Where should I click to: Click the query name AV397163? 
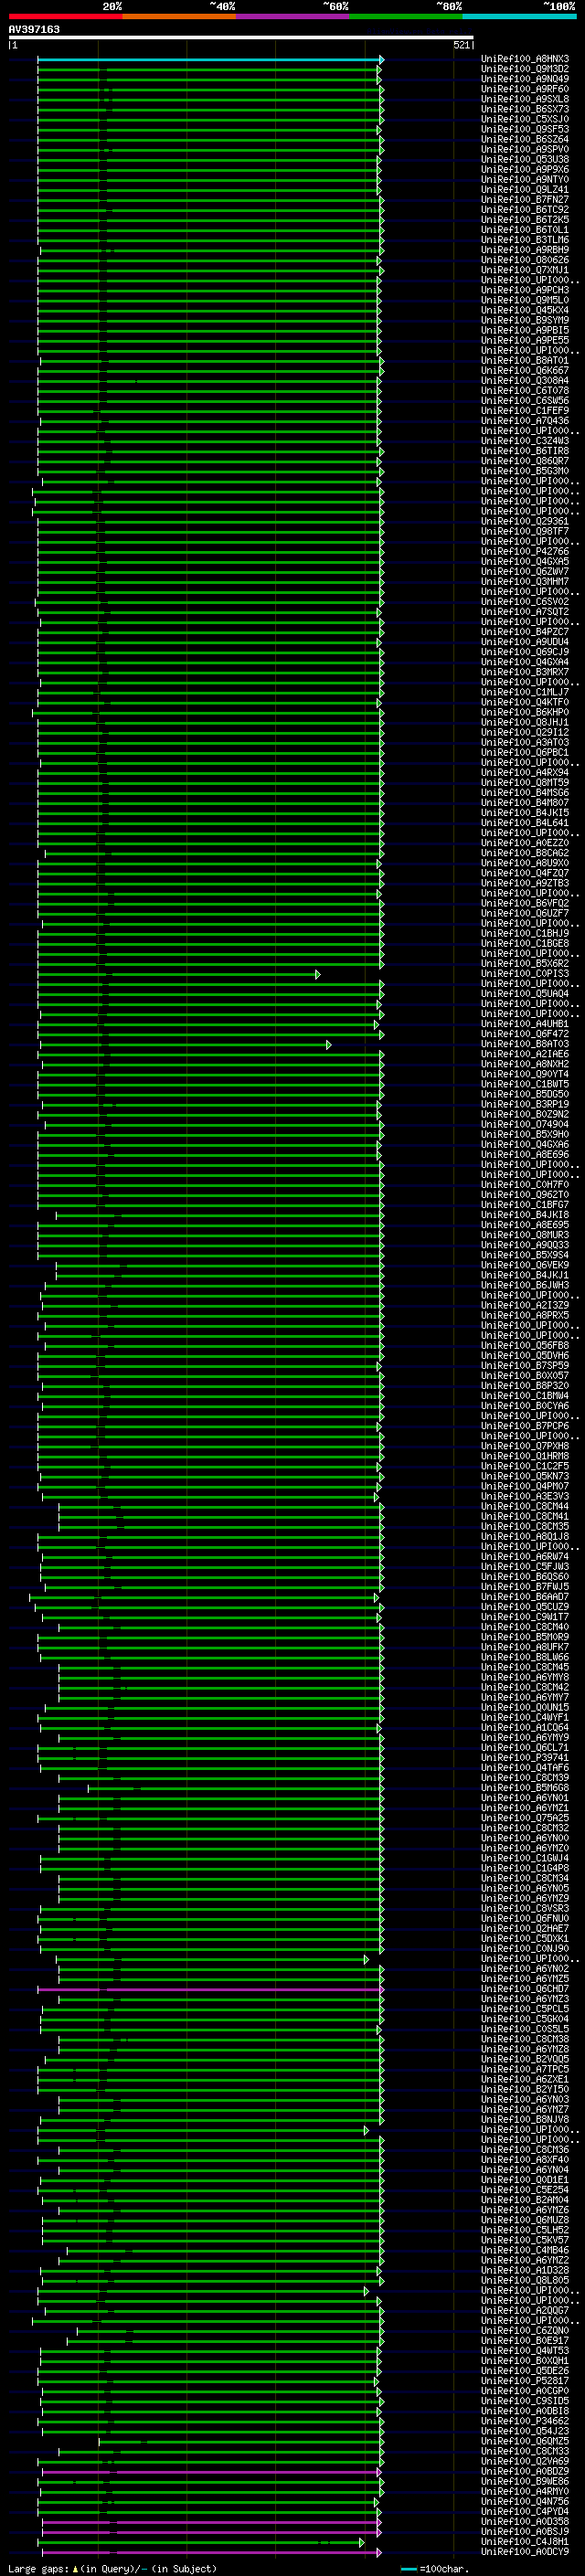[x=34, y=29]
